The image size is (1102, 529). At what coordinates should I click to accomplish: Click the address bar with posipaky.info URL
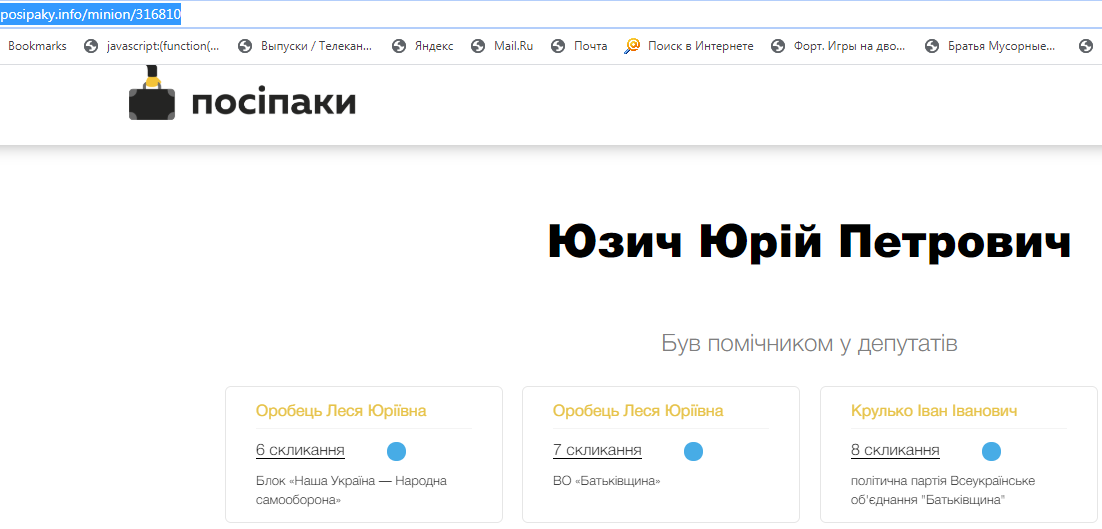(x=400, y=14)
